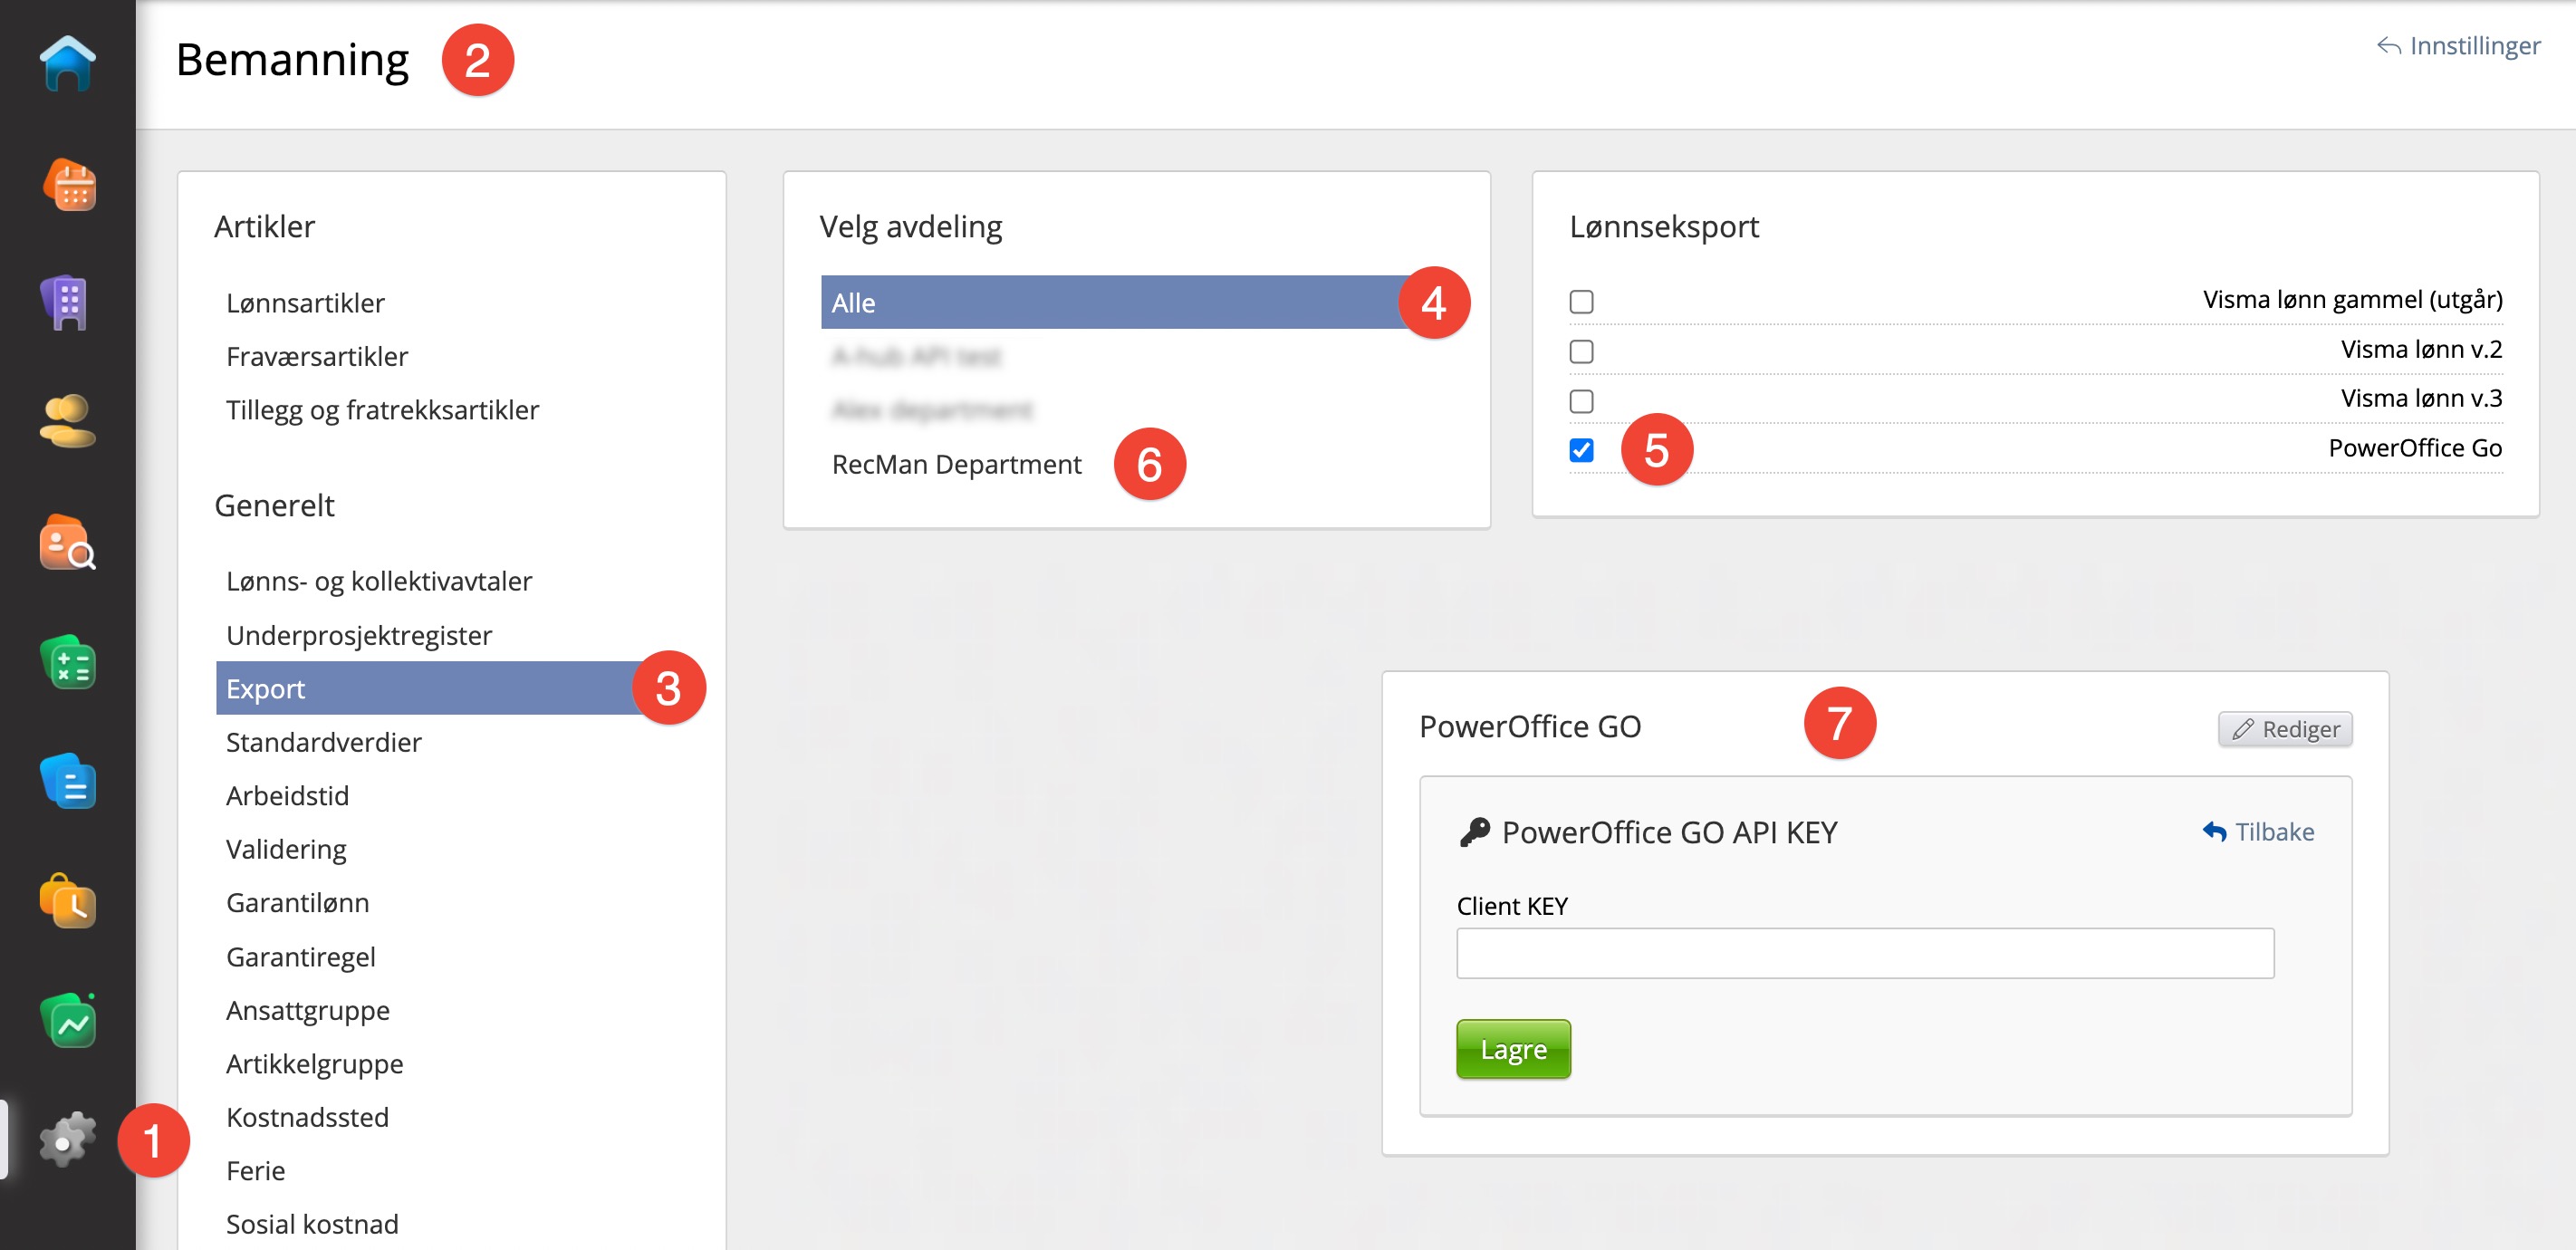Open the gold coins icon in sidebar

click(67, 421)
